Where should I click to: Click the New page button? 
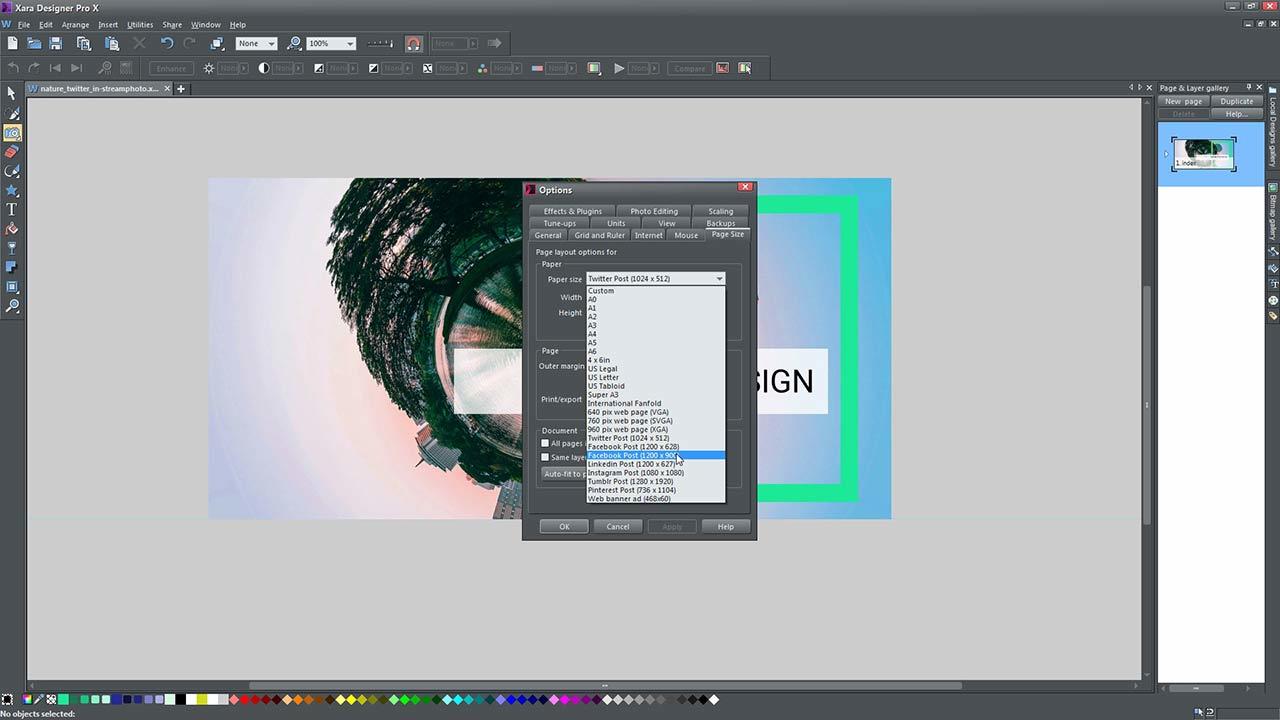(1183, 101)
